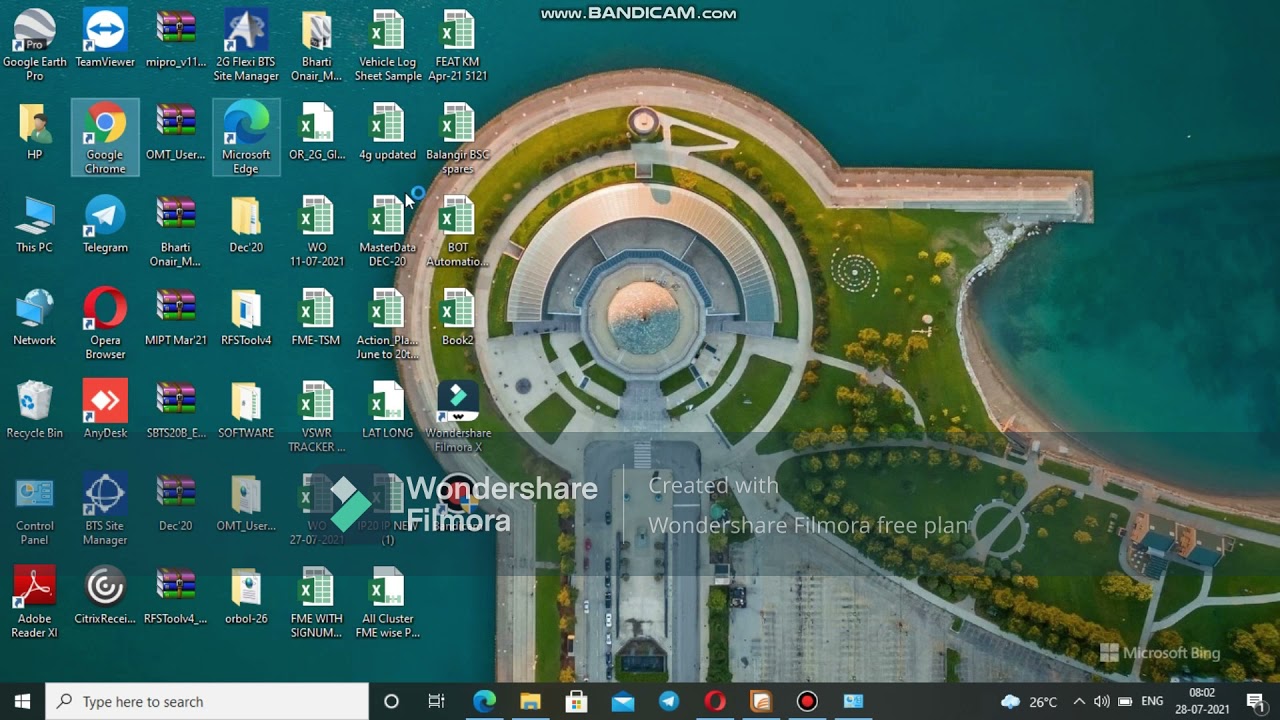Screen dimensions: 1280x720
Task: Open the CitrixRecei desktop shortcut
Action: click(x=105, y=596)
